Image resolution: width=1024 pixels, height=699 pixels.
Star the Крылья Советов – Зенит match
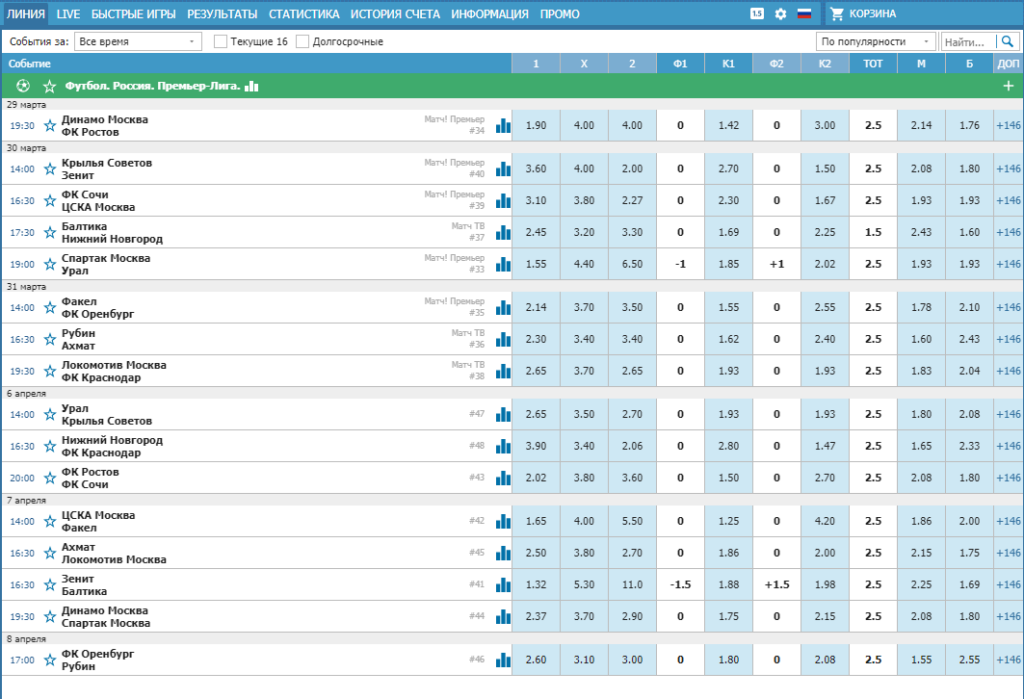(50, 169)
